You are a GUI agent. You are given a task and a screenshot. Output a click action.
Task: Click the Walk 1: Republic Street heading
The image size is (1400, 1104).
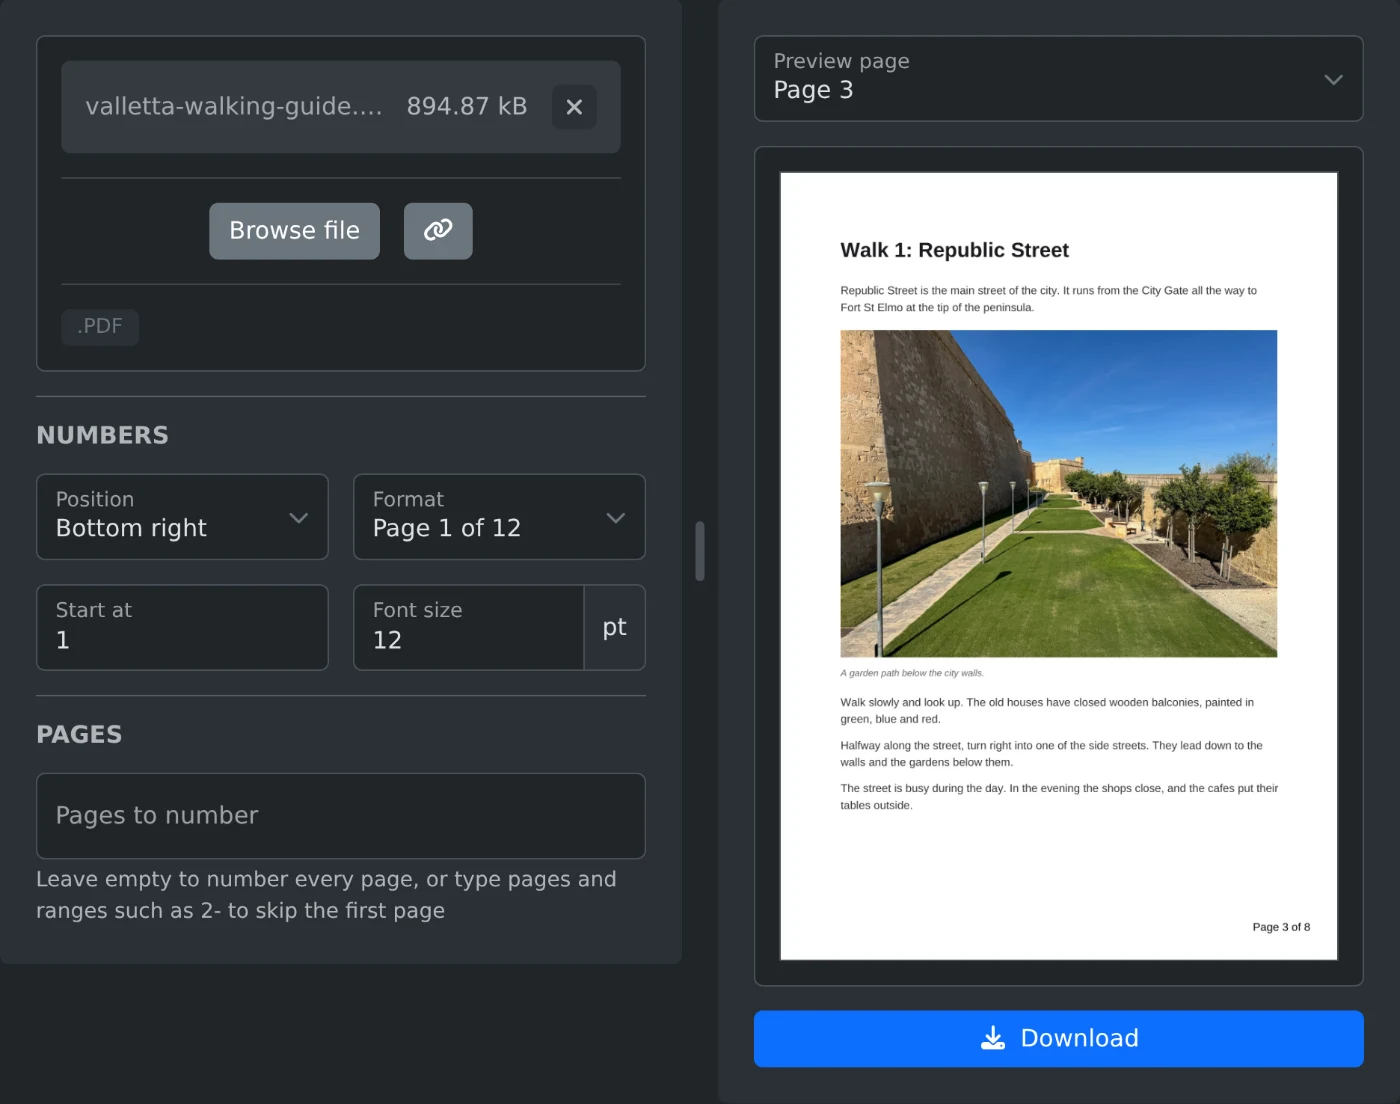[x=954, y=250]
